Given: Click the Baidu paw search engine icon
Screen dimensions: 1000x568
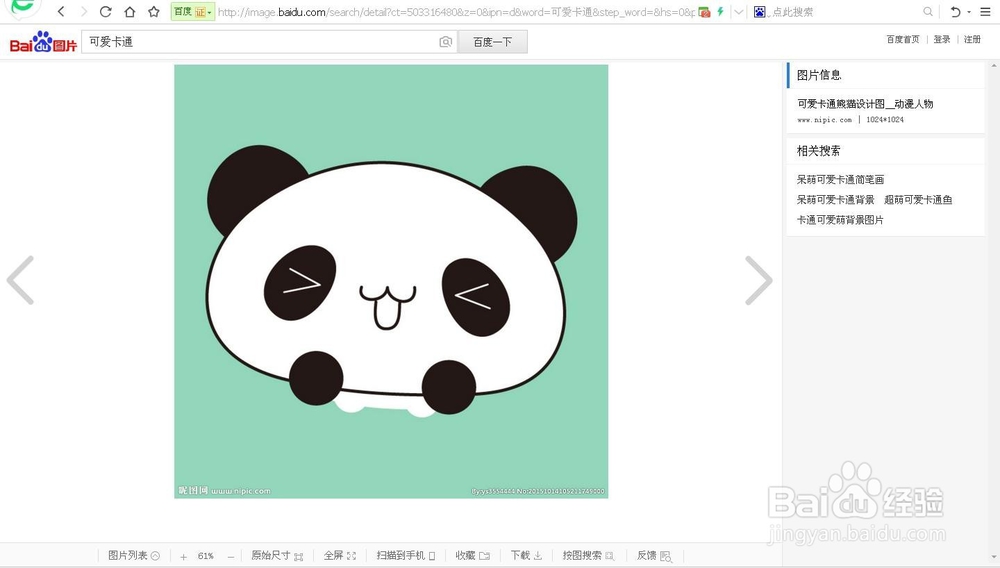Looking at the screenshot, I should coord(760,11).
